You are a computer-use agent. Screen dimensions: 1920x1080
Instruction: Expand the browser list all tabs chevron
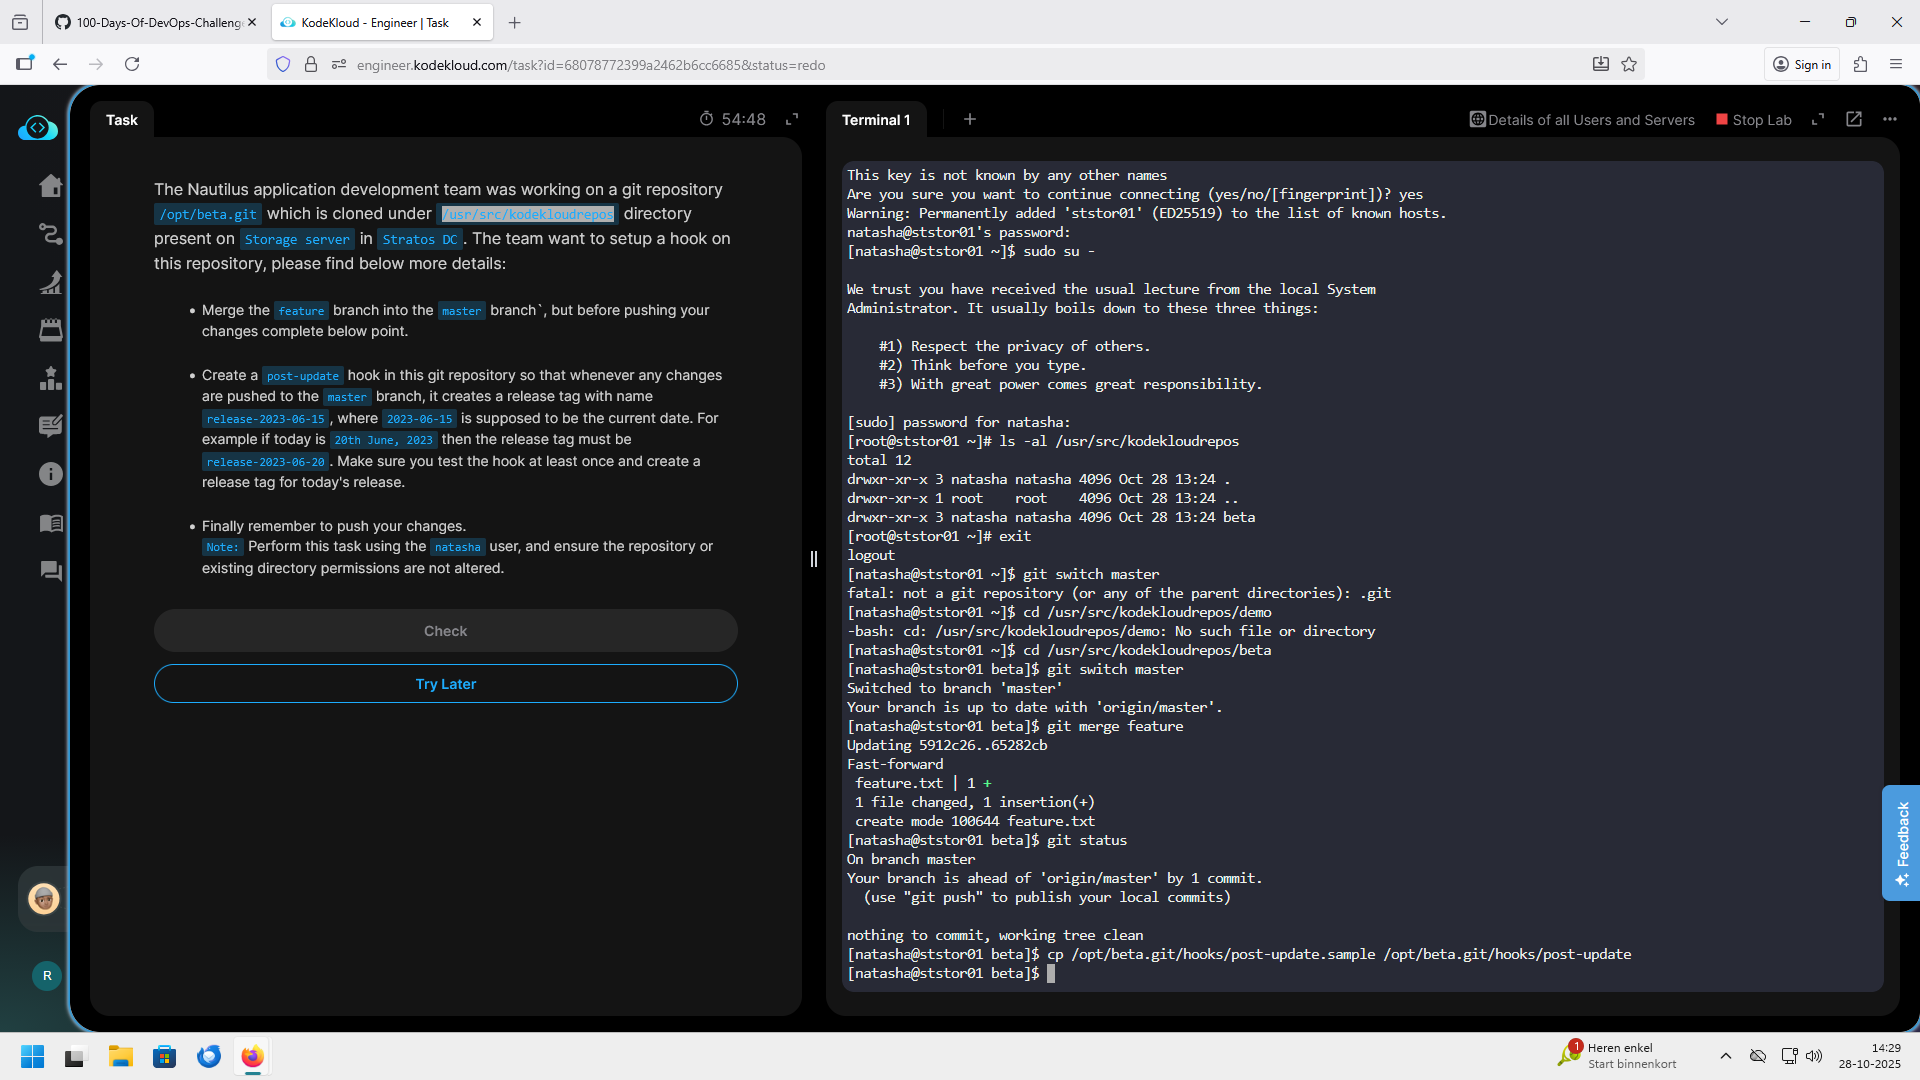1721,22
